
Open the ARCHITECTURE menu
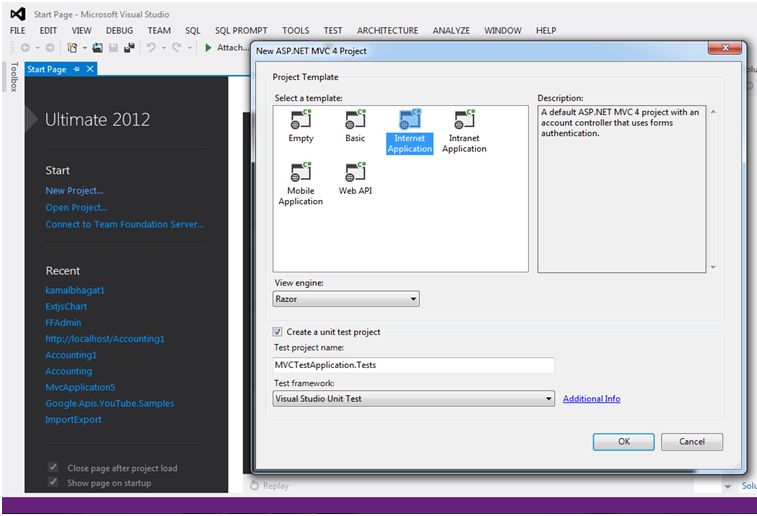point(388,30)
